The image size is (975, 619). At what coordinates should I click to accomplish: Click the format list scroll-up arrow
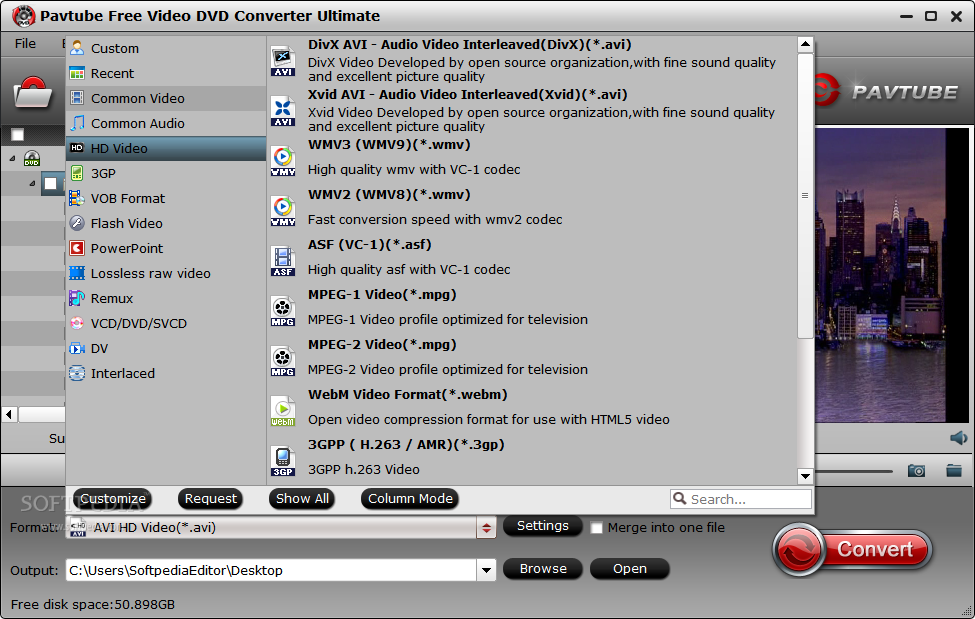point(805,44)
